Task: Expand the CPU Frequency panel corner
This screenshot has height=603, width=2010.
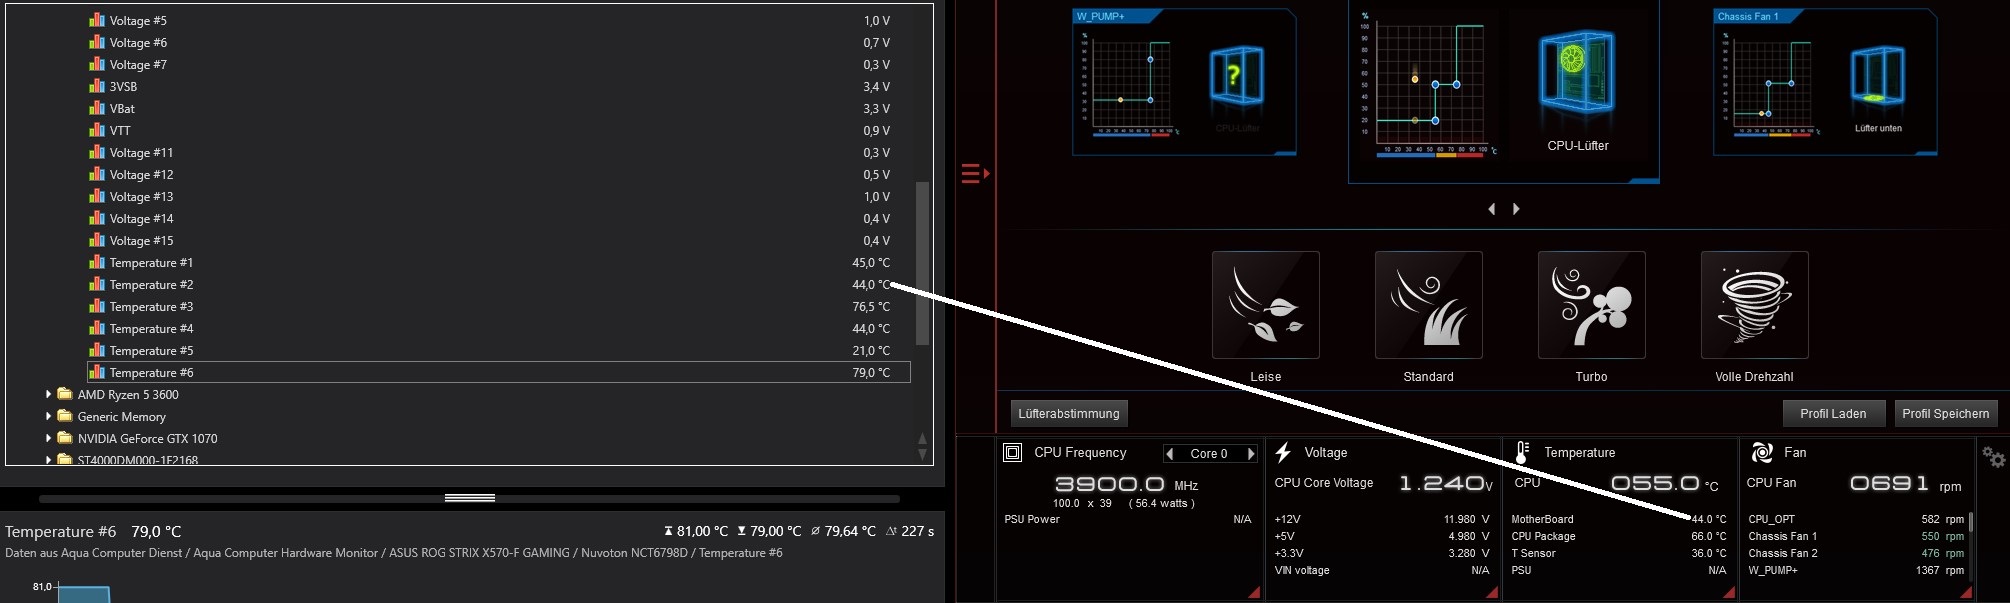Action: click(1255, 593)
